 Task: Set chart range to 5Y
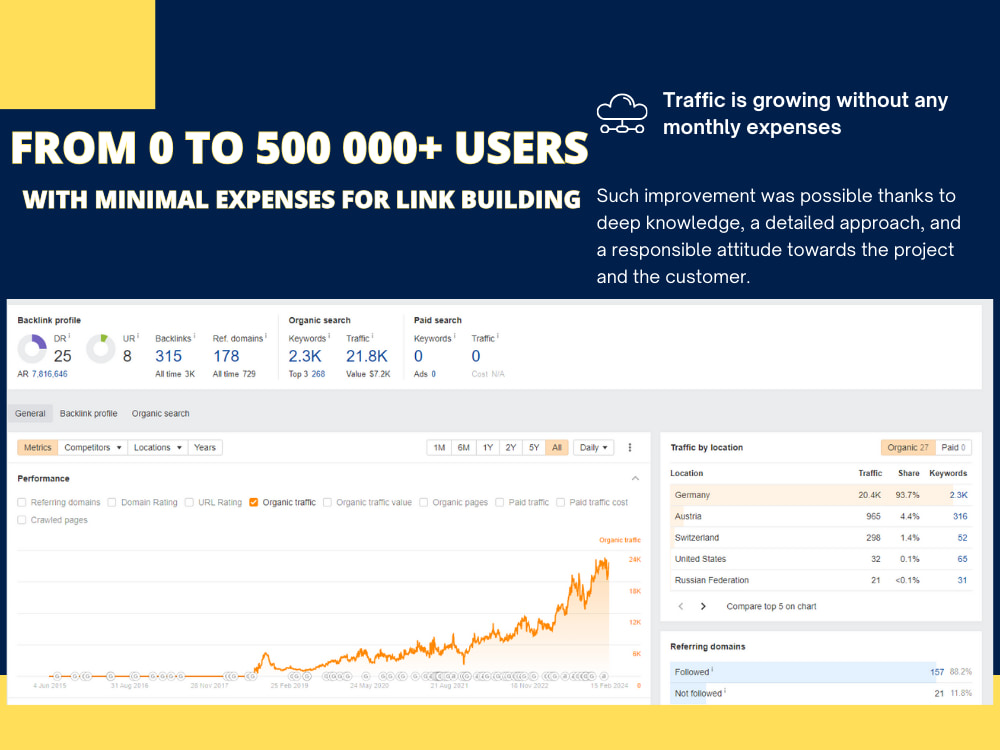[534, 448]
